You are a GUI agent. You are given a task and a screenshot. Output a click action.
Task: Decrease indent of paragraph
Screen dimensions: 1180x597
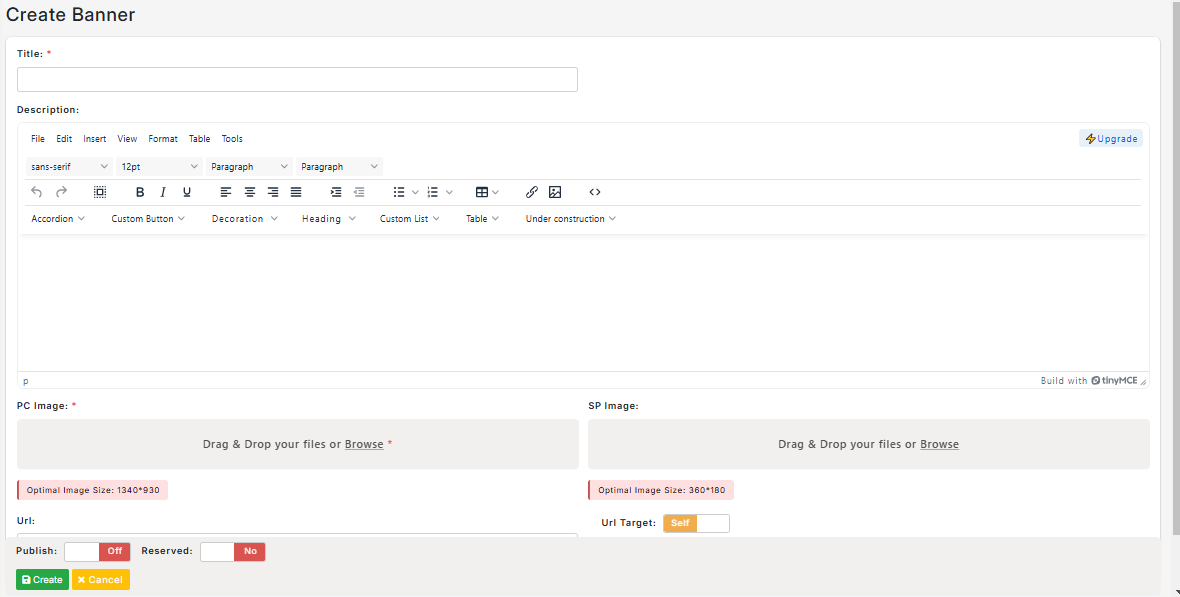(x=360, y=192)
